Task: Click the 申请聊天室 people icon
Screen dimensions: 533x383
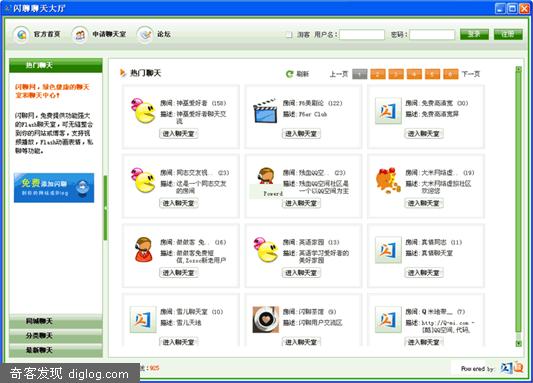Action: click(80, 34)
